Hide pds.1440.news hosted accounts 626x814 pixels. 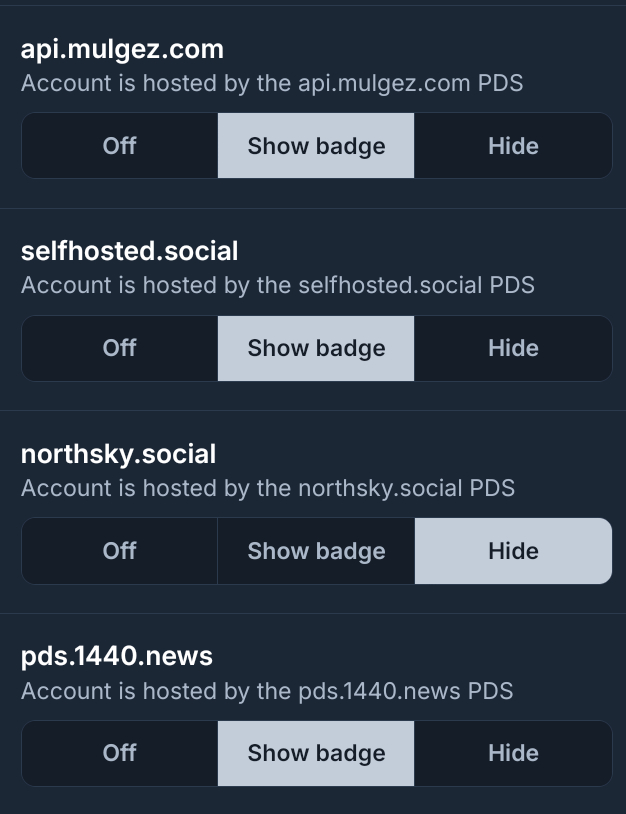tap(513, 753)
